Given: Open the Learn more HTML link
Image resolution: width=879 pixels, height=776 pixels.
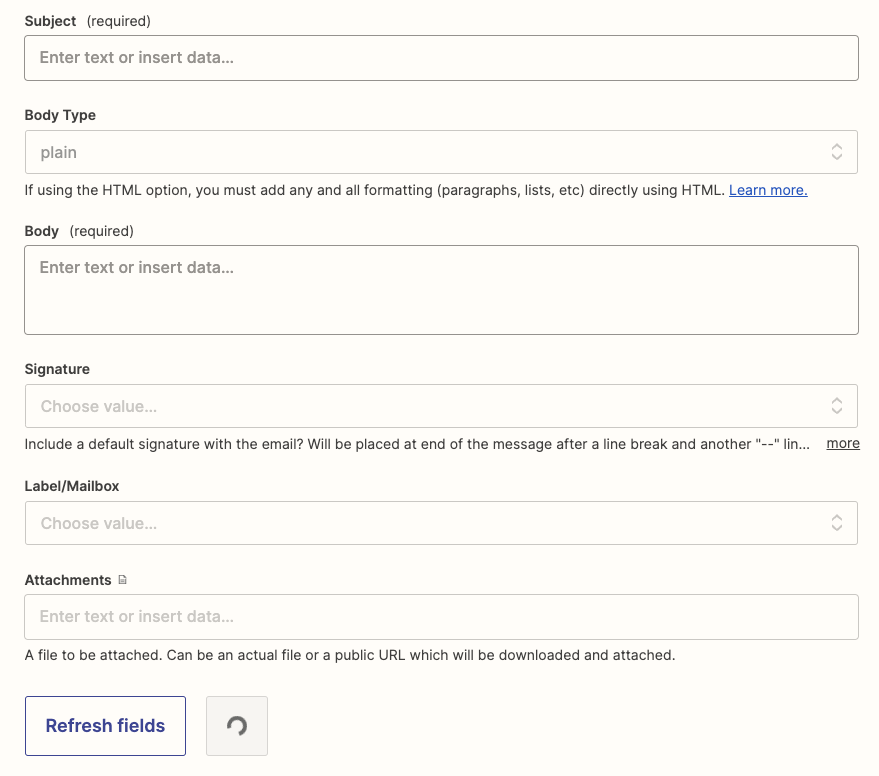Looking at the screenshot, I should point(768,190).
